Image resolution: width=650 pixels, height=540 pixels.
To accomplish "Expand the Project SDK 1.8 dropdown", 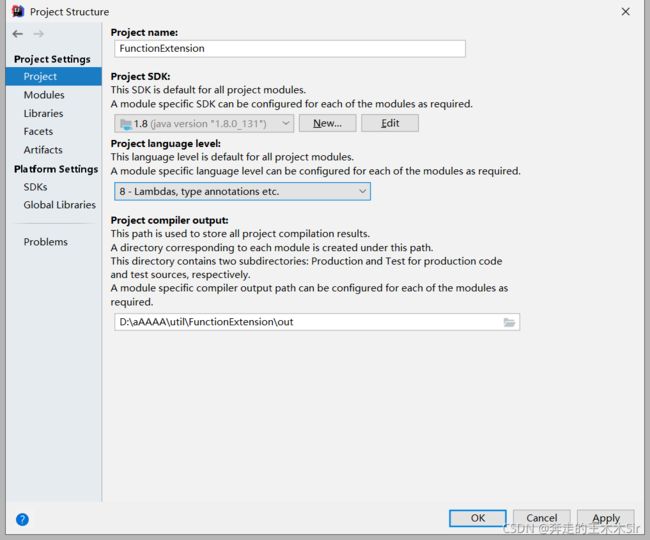I will (204, 123).
